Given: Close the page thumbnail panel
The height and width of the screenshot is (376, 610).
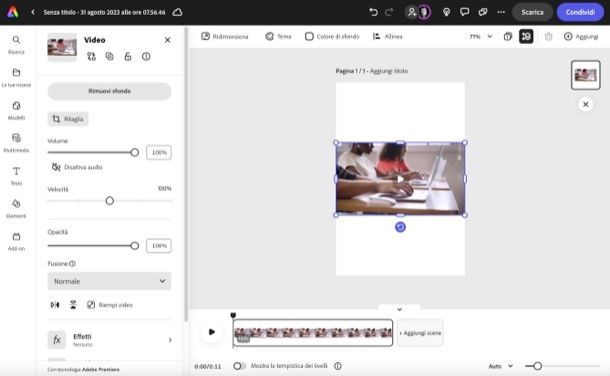Looking at the screenshot, I should [x=585, y=104].
